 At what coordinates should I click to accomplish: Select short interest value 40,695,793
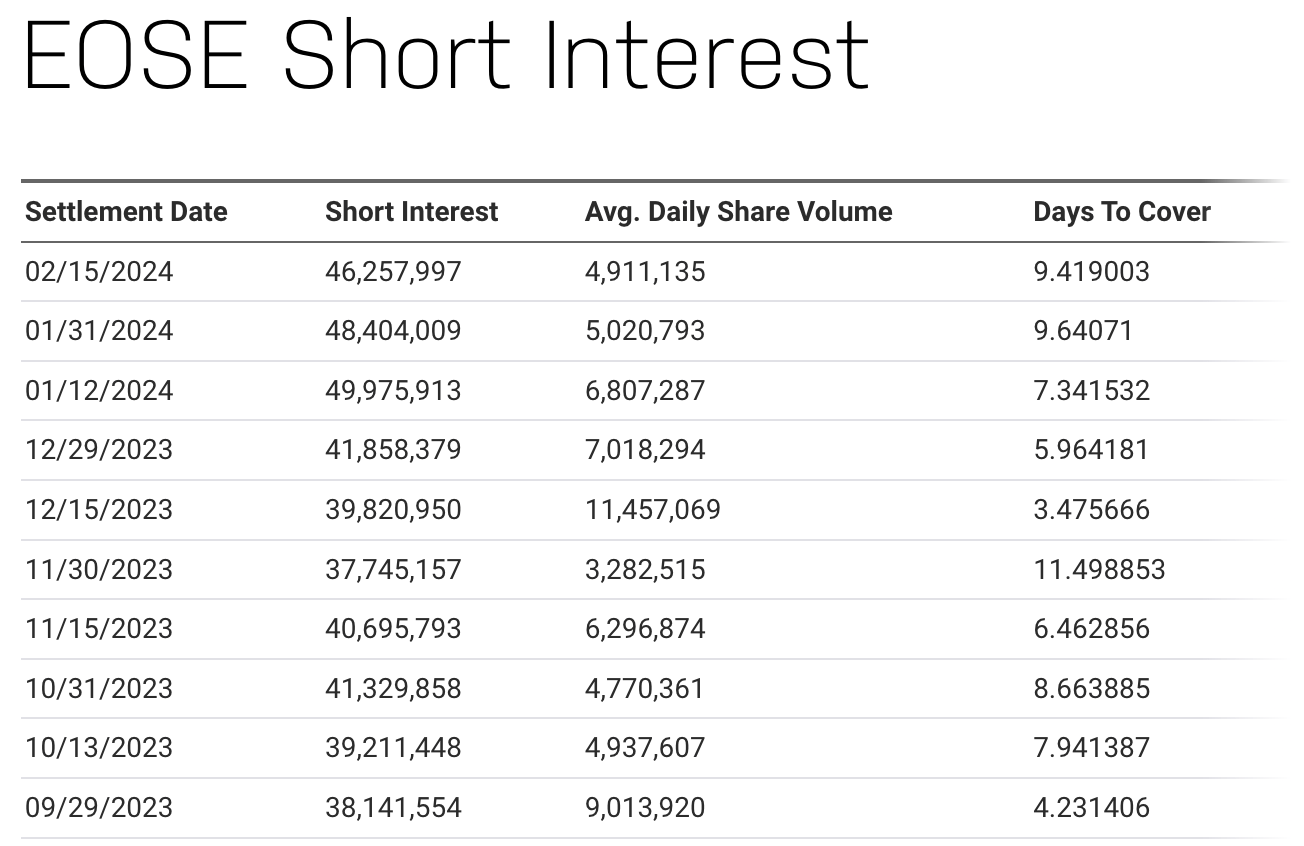coord(393,629)
